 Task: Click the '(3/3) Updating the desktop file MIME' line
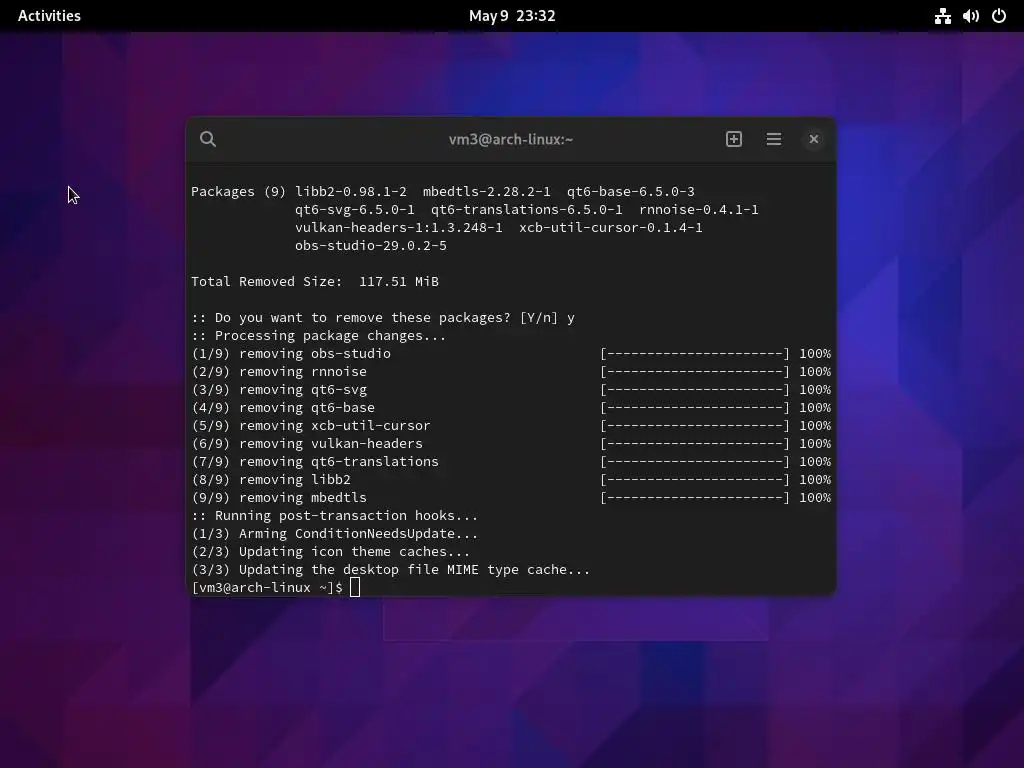(391, 569)
